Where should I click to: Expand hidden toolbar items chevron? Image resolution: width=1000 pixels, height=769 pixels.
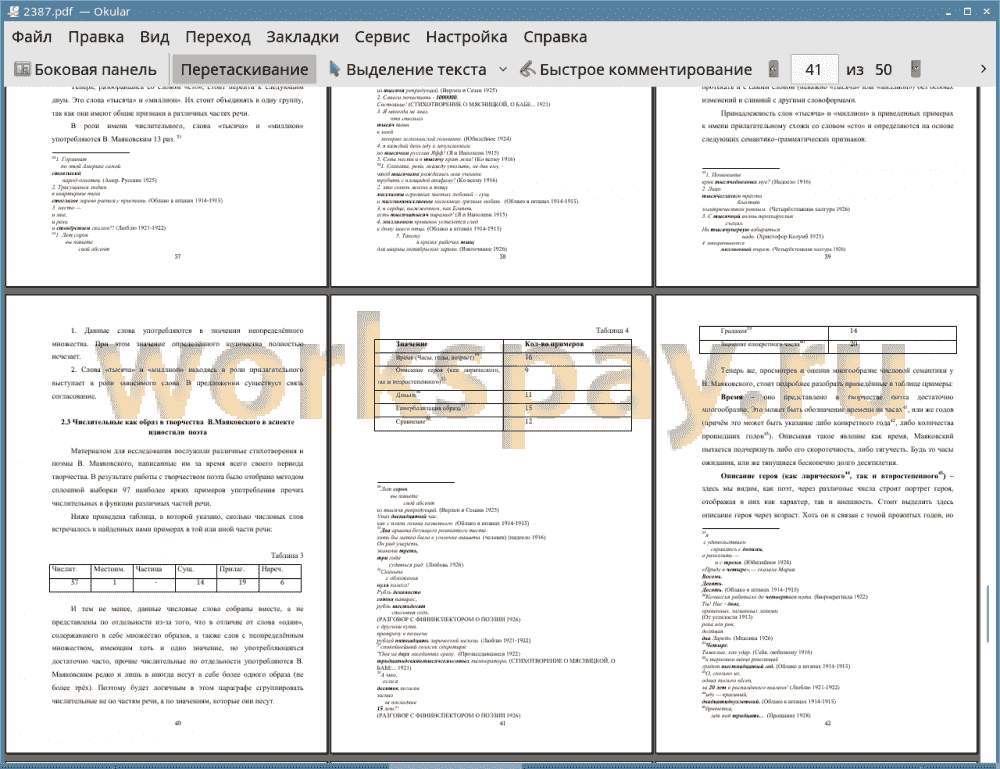click(983, 69)
